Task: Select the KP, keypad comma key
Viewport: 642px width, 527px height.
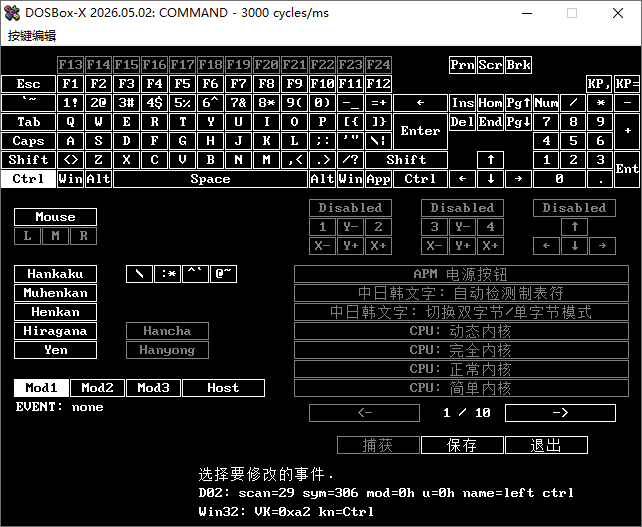Action: (x=600, y=84)
